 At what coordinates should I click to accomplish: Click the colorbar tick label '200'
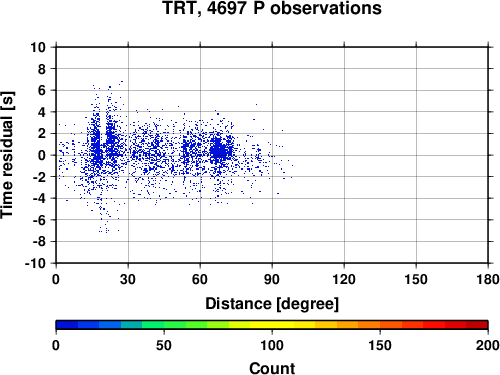click(x=488, y=345)
